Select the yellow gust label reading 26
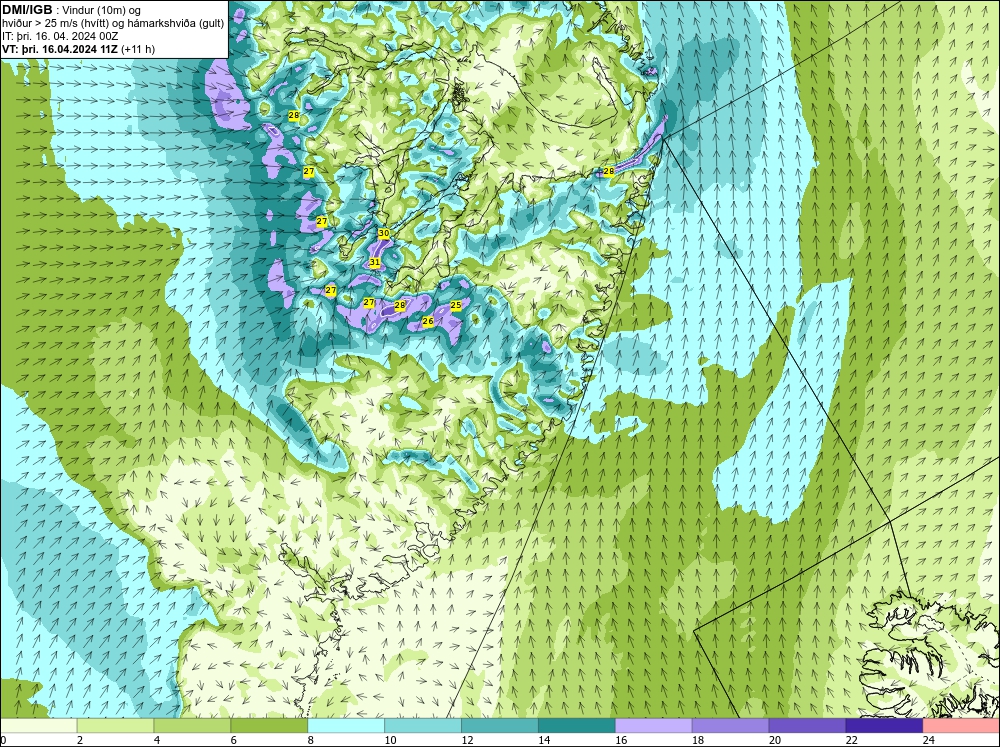 click(x=428, y=321)
